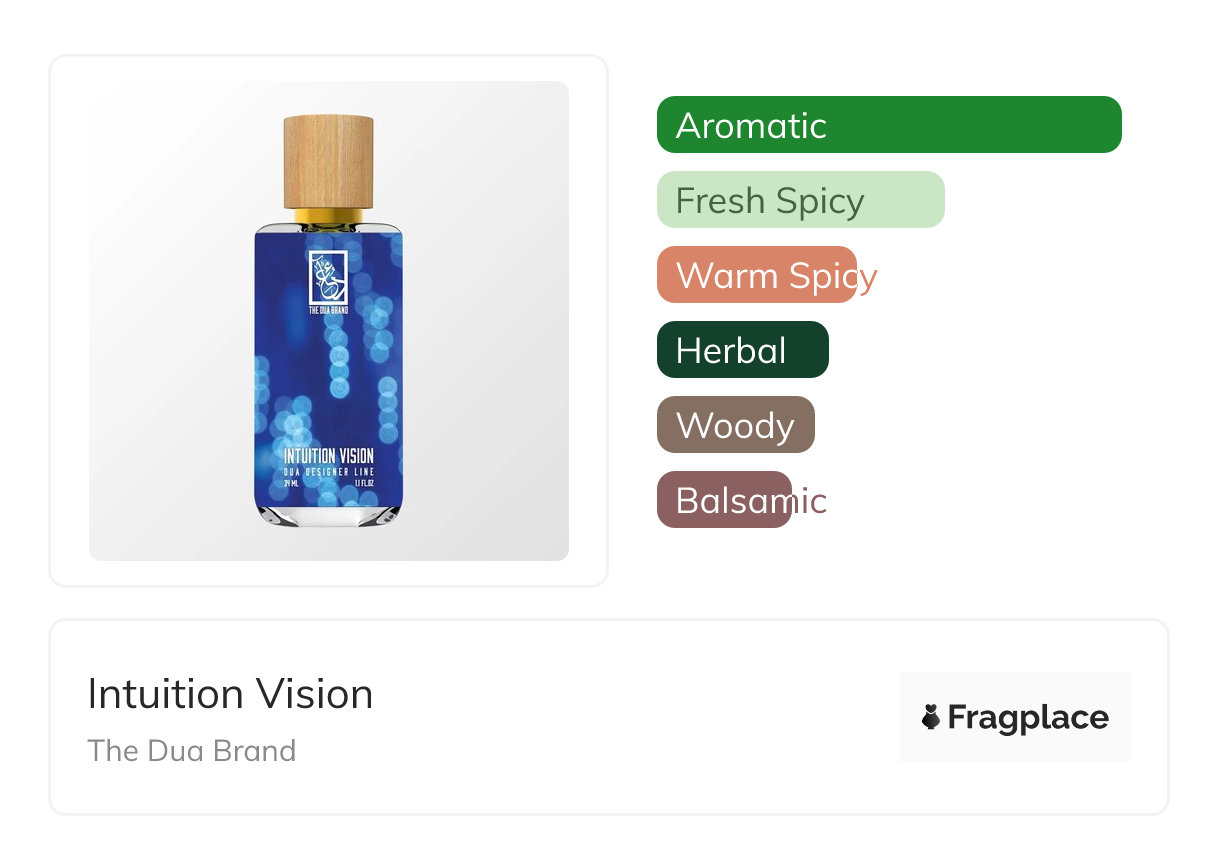Image resolution: width=1218 pixels, height=864 pixels.
Task: Select the Balsamic accord bar
Action: click(724, 500)
